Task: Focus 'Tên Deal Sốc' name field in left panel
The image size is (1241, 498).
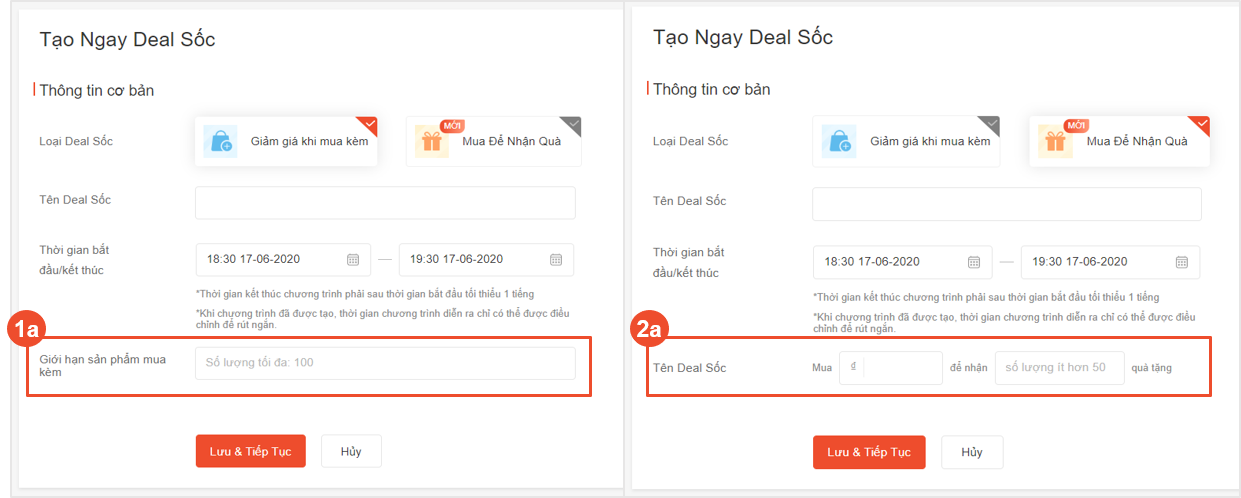Action: point(385,202)
